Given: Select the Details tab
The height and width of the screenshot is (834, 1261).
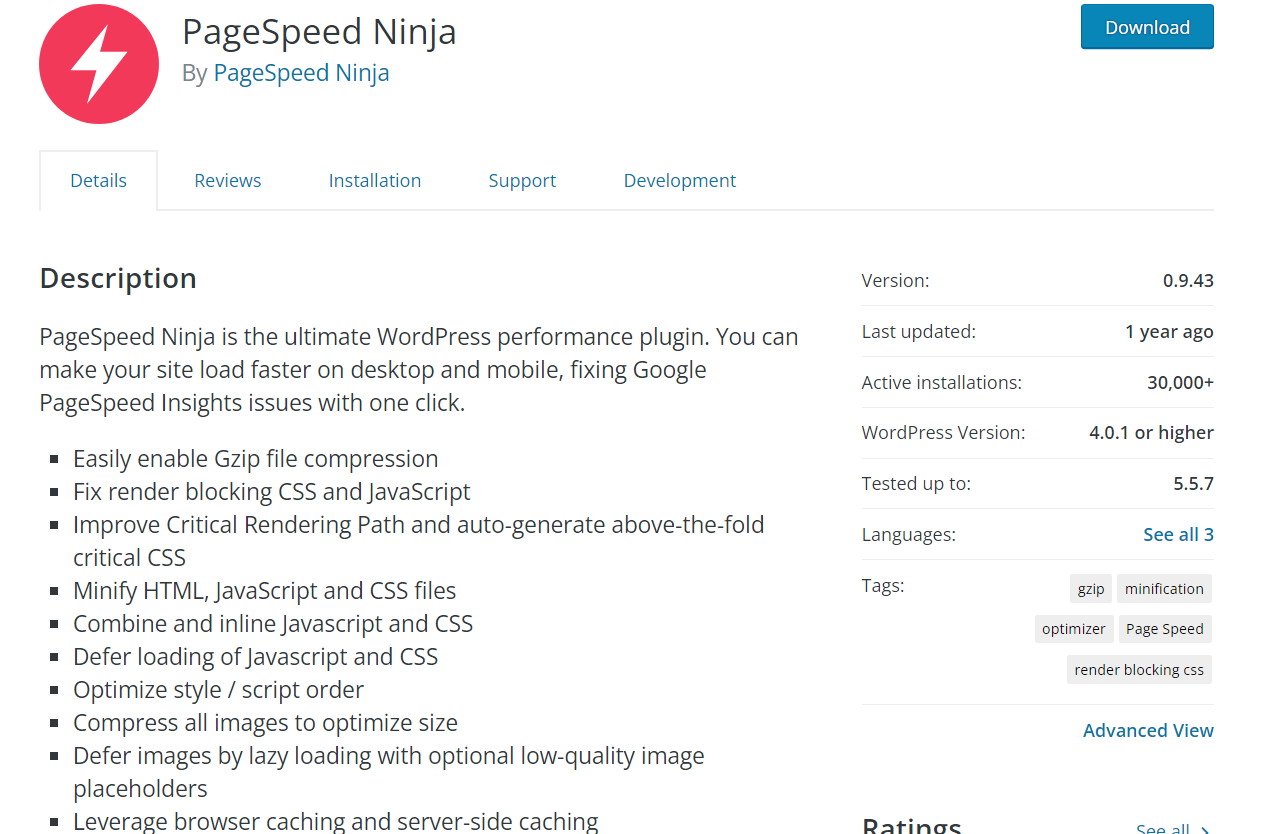Looking at the screenshot, I should [98, 181].
